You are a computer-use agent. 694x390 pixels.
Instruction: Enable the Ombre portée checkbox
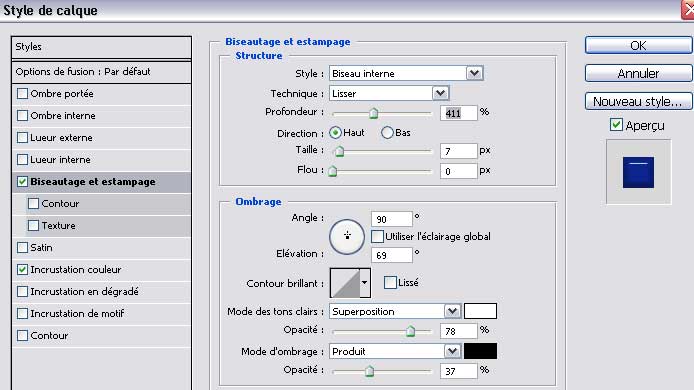[x=22, y=94]
